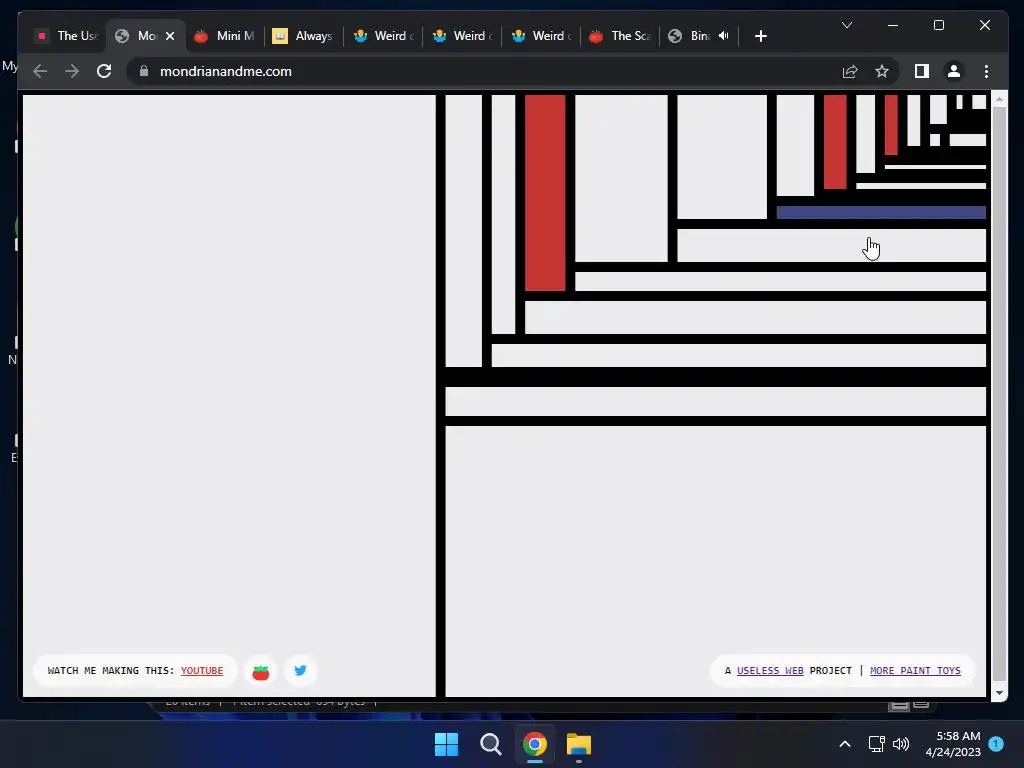Expand the tab search dropdown arrow

[x=847, y=25]
